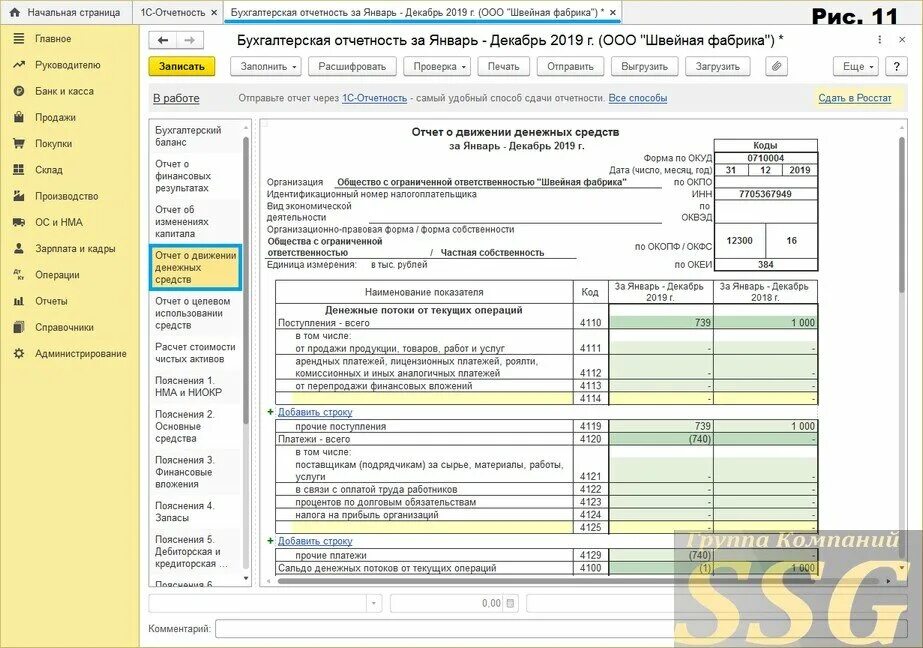This screenshot has width=923, height=648.
Task: Open the В работе status link
Action: [176, 98]
